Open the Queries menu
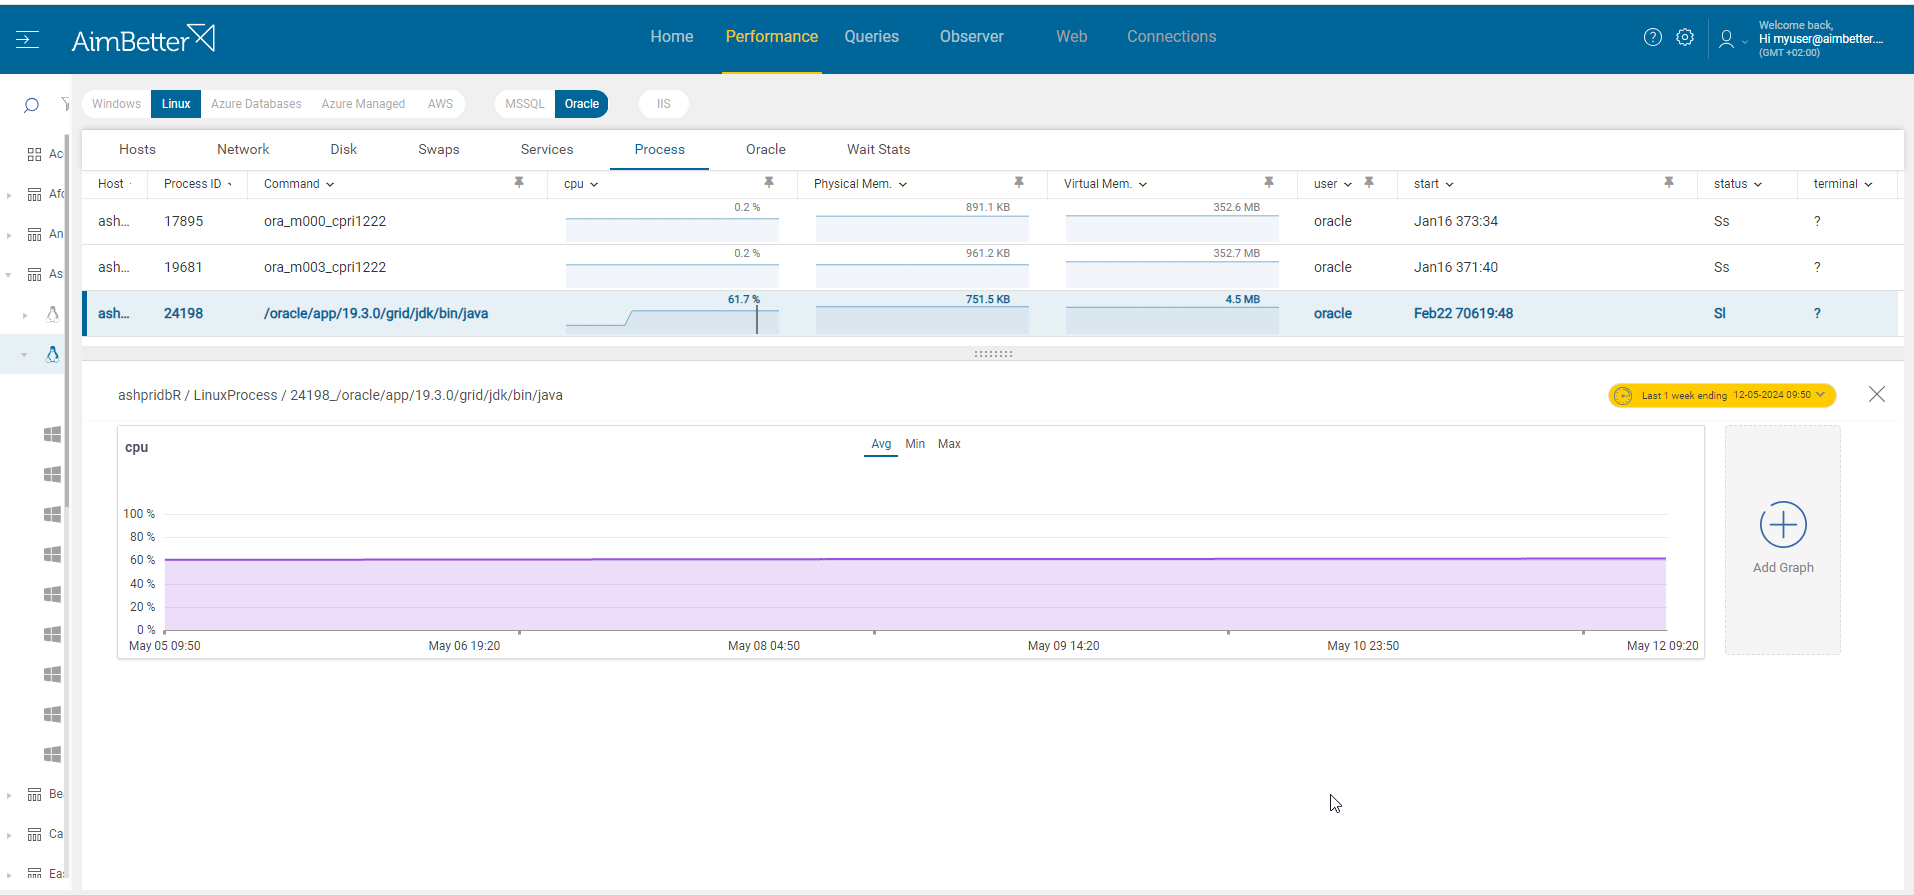The height and width of the screenshot is (895, 1914). pos(871,37)
